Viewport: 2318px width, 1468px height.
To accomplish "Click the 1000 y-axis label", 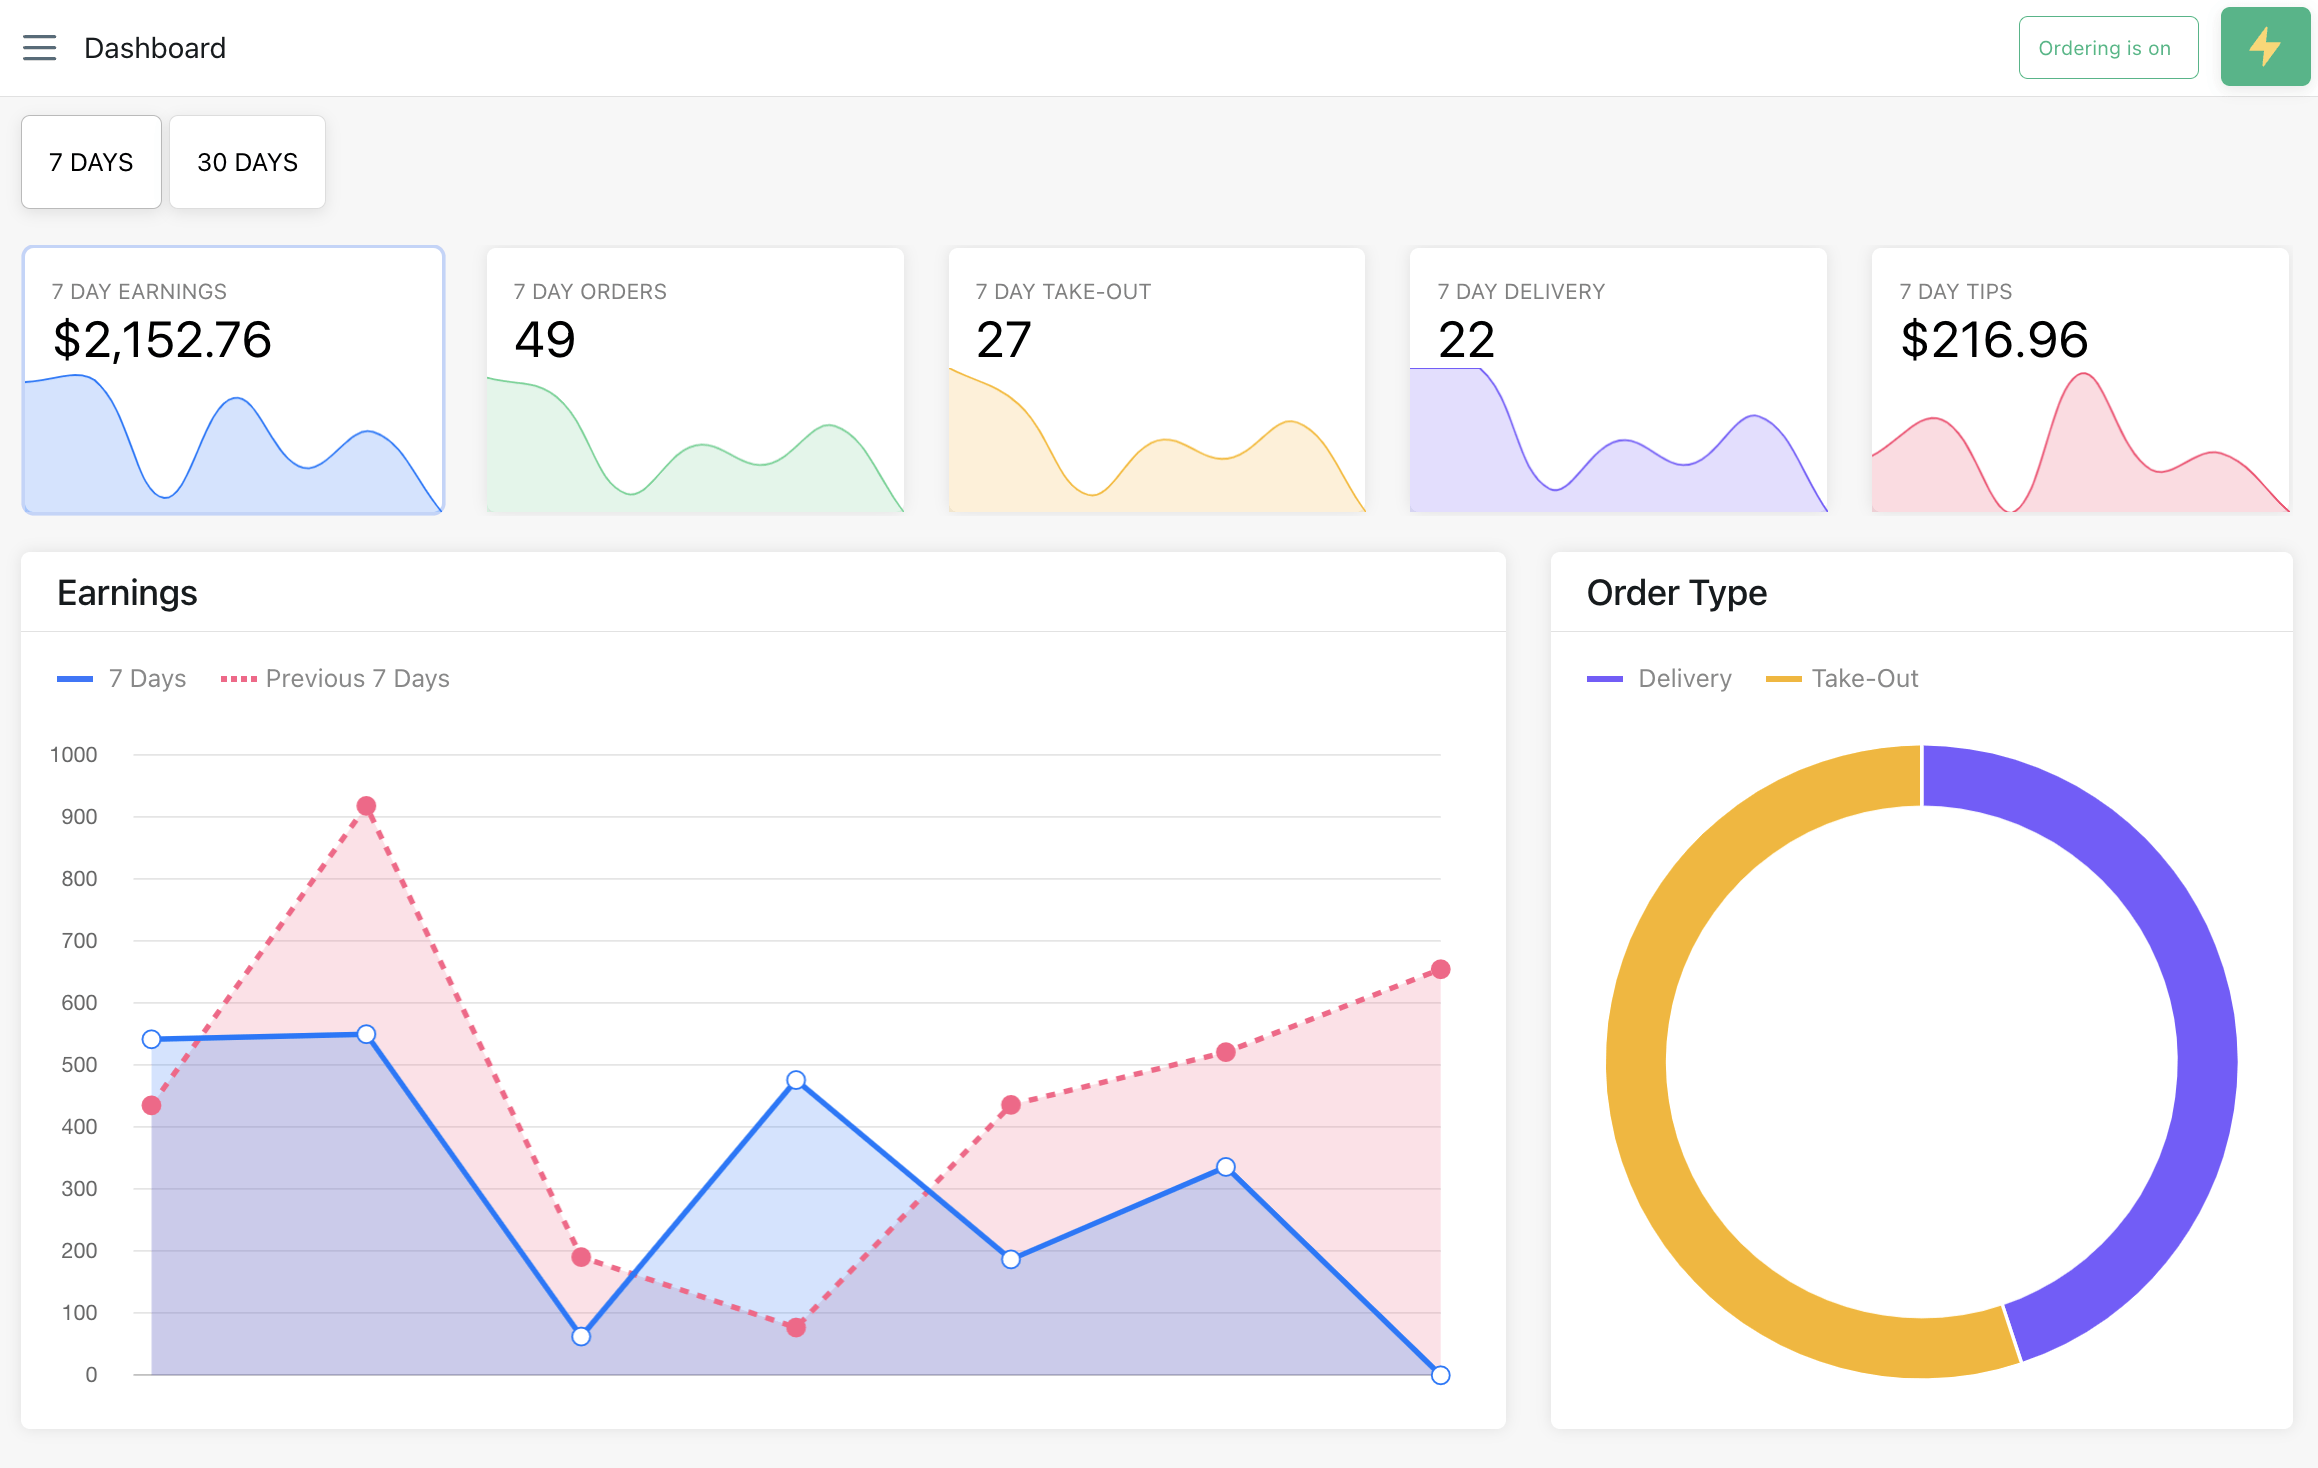I will pyautogui.click(x=74, y=755).
